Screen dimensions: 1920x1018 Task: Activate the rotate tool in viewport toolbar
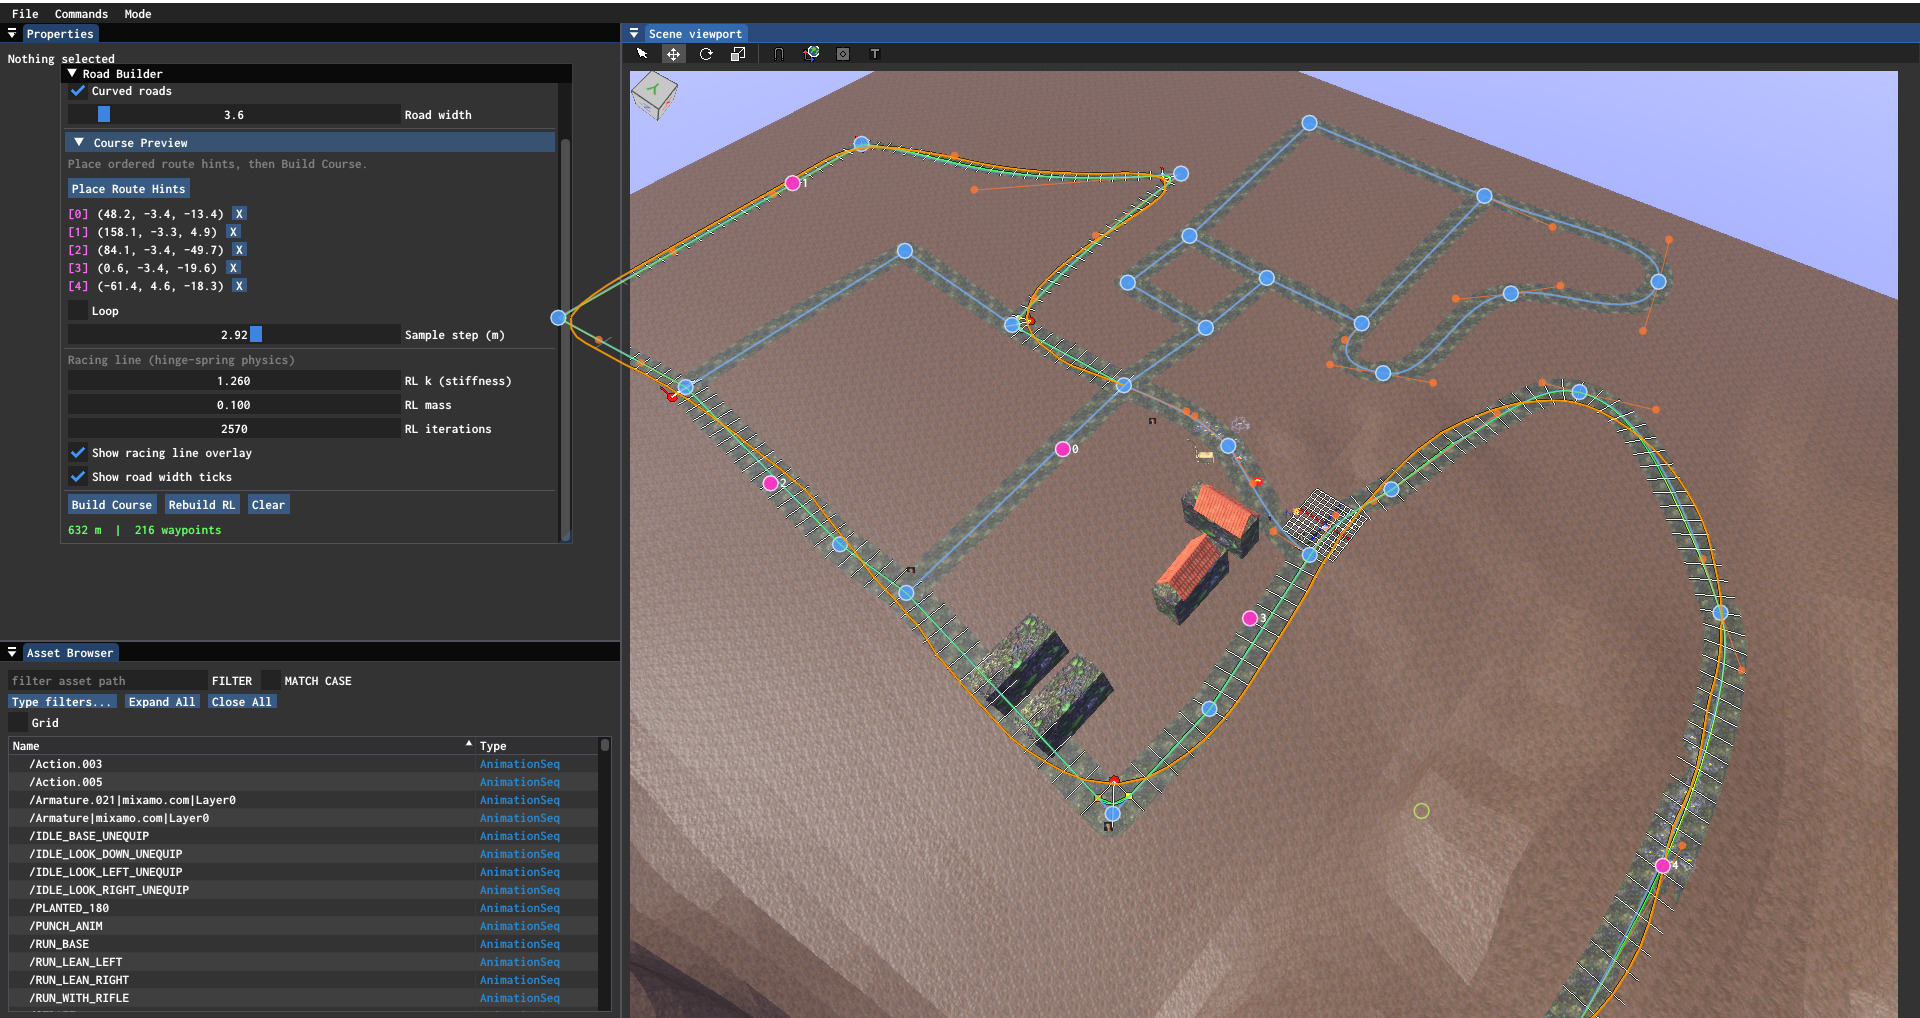706,54
